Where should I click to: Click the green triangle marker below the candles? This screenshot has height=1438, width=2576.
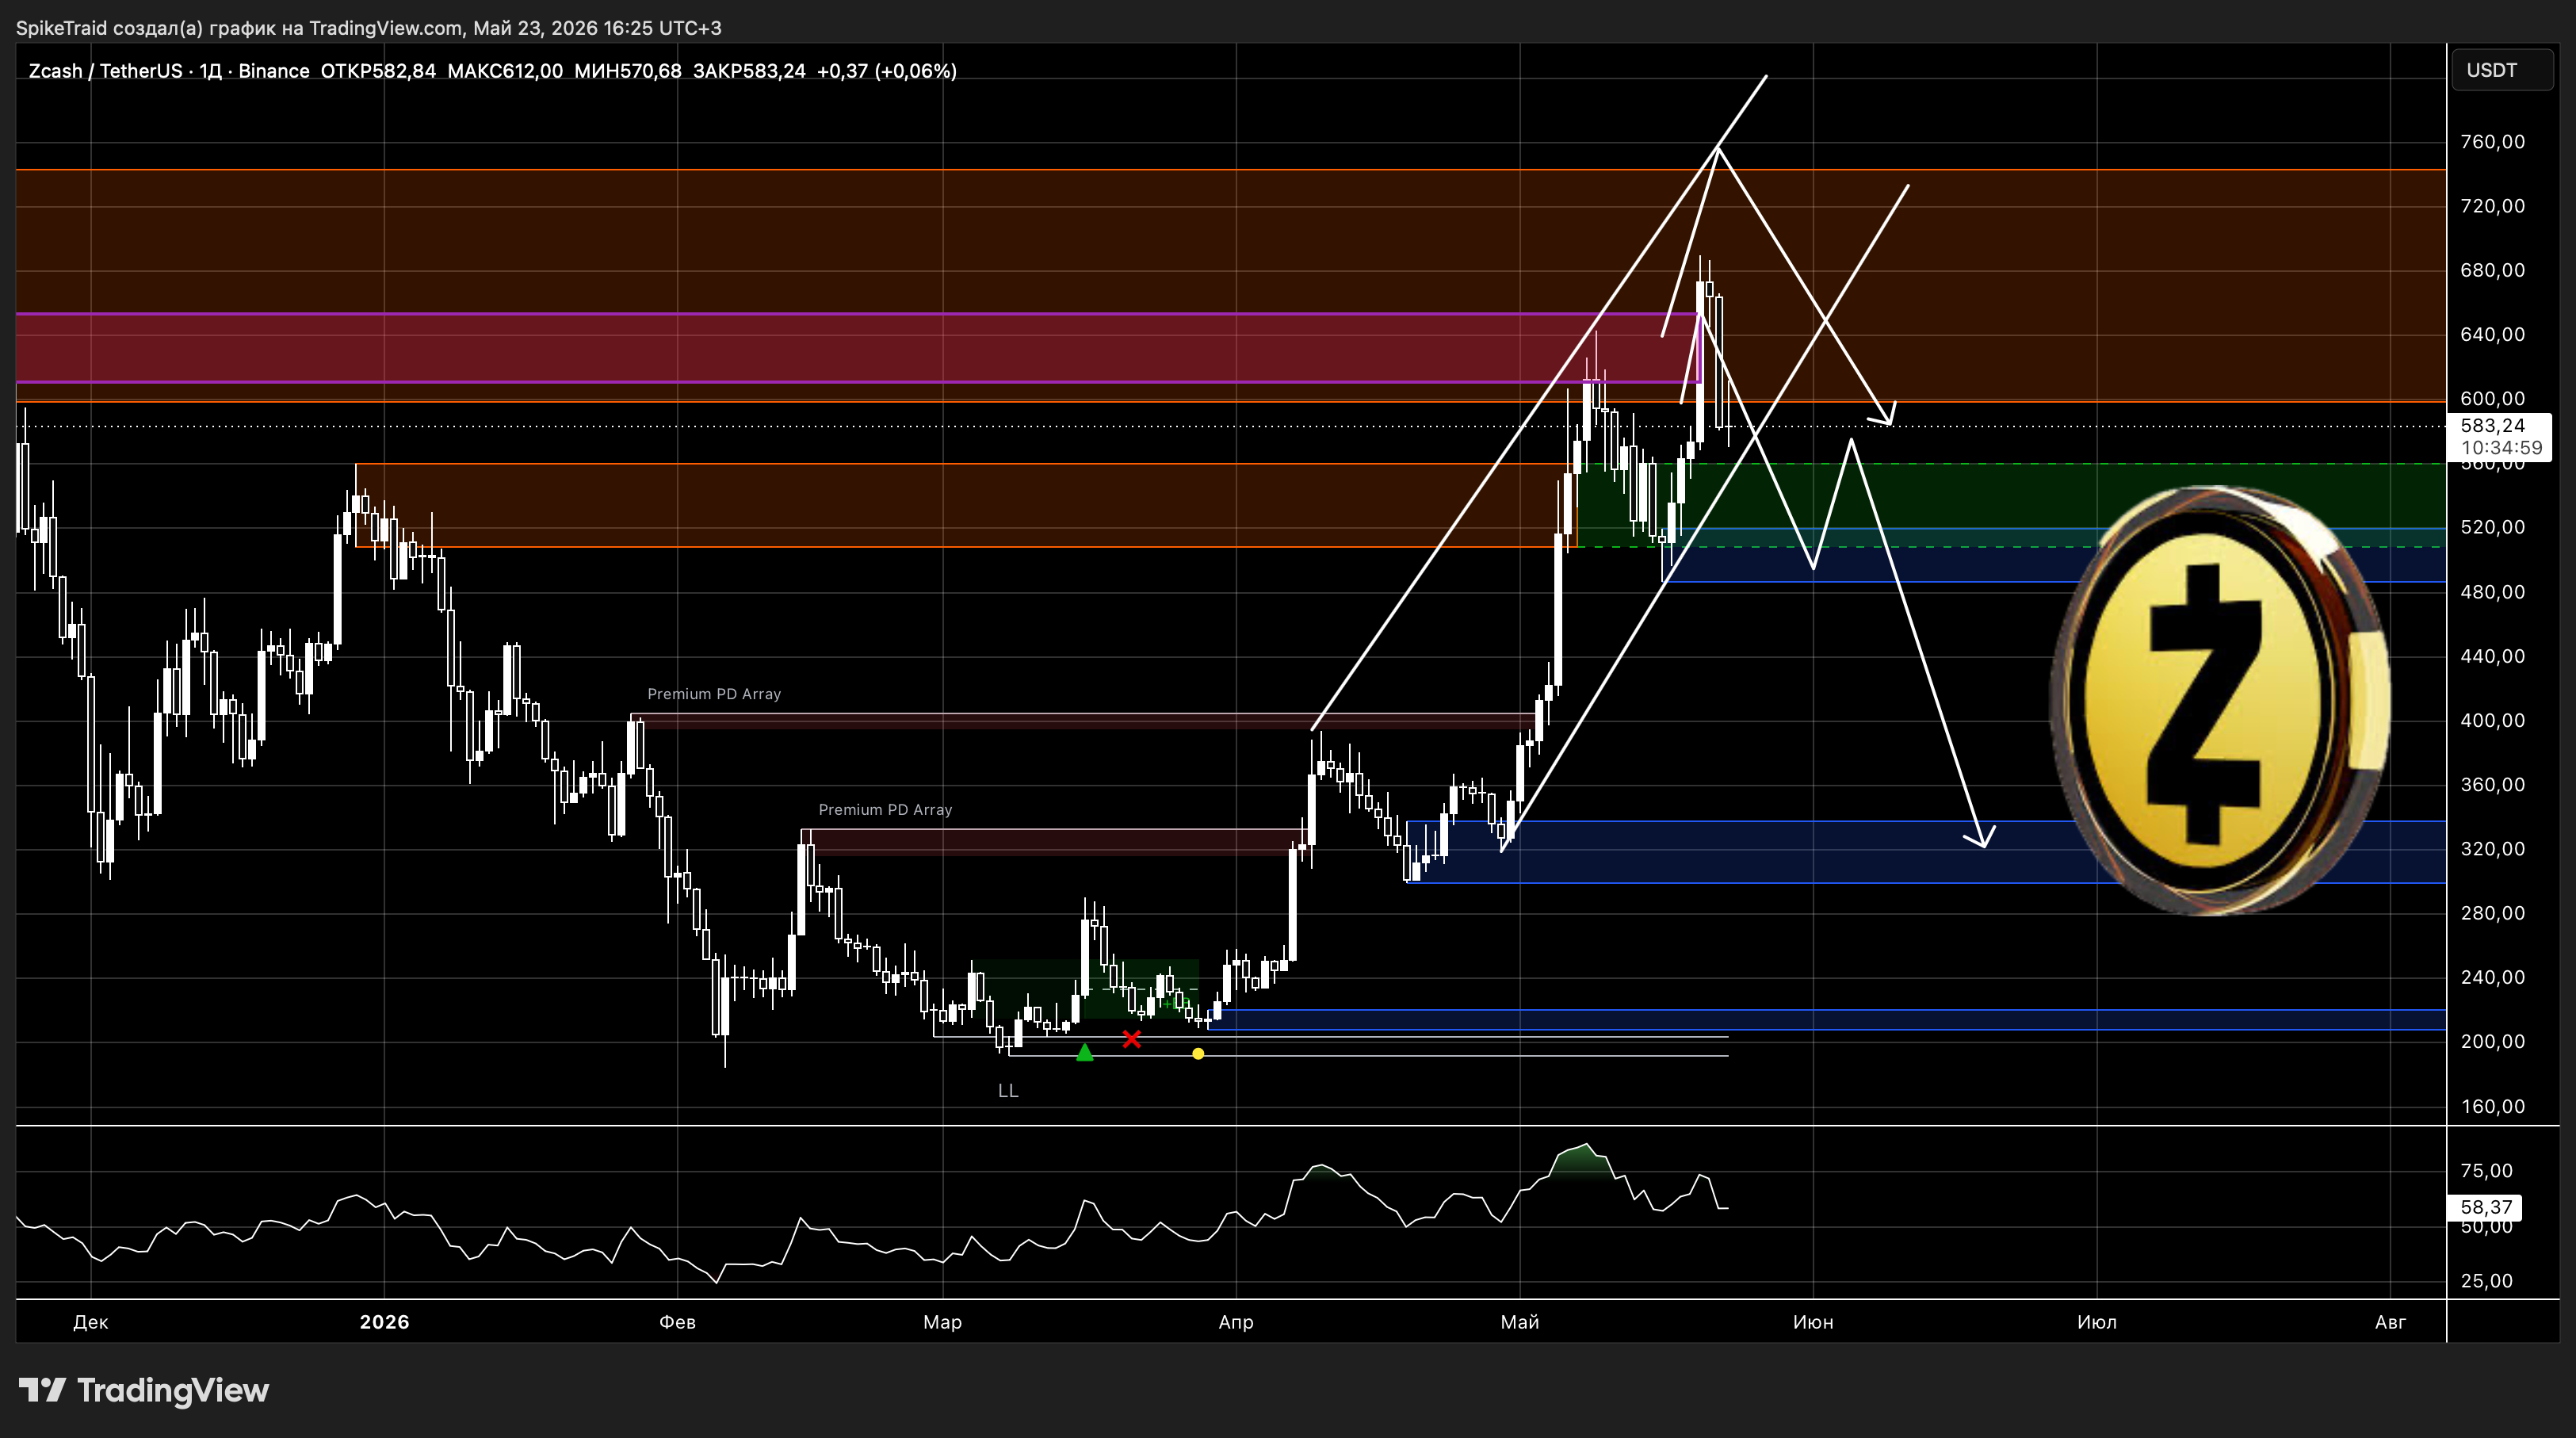click(x=1085, y=1051)
